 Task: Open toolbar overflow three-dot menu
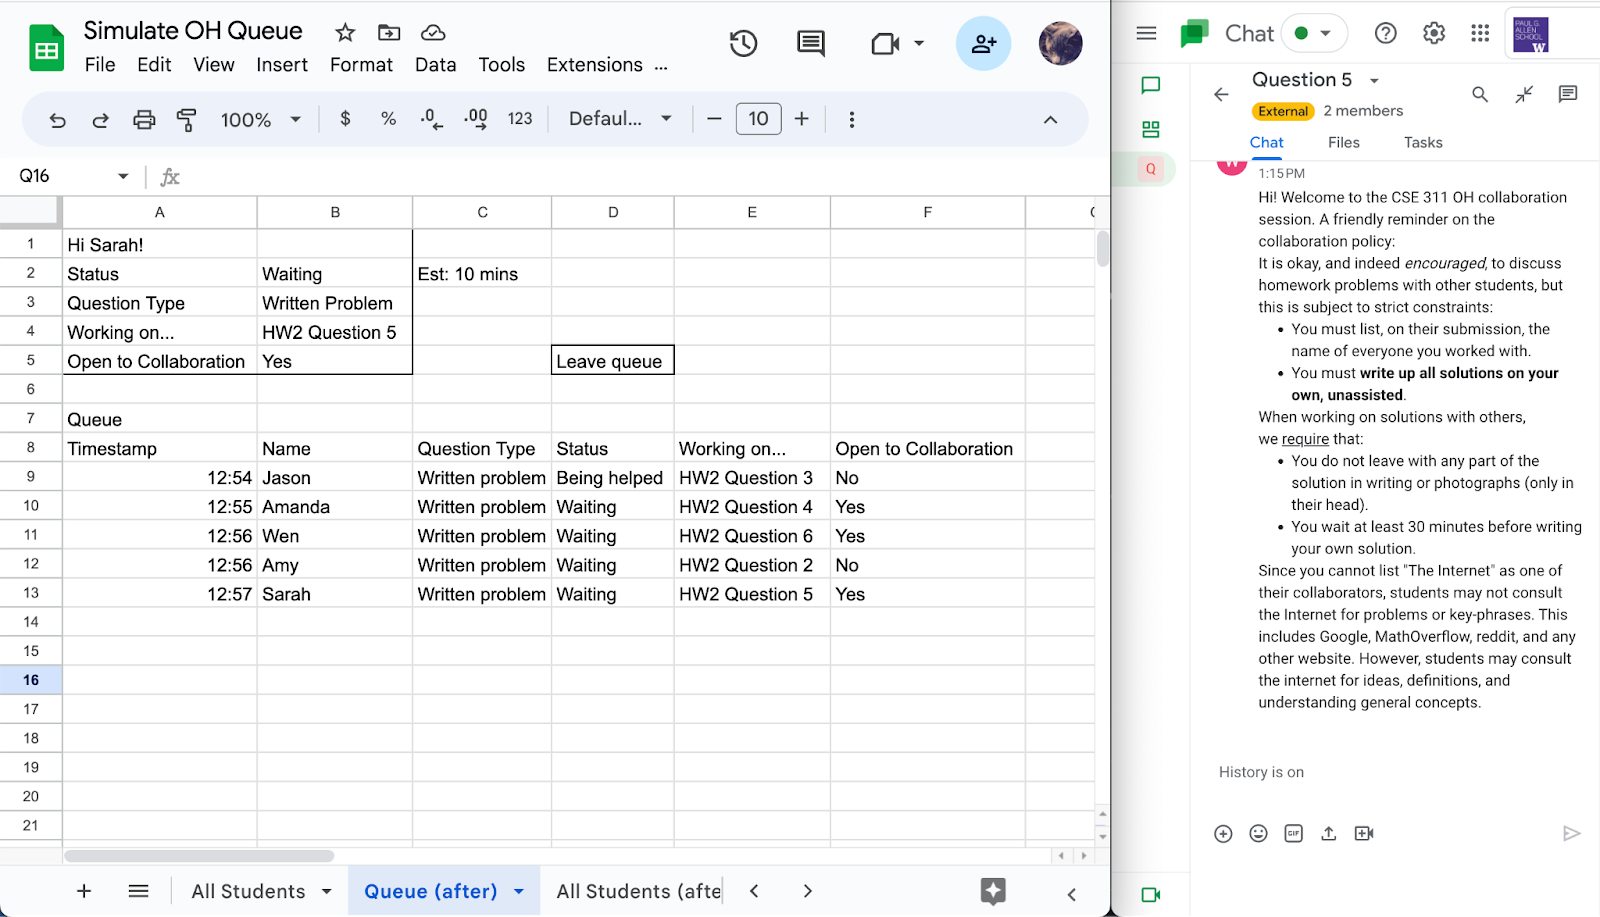click(x=852, y=119)
